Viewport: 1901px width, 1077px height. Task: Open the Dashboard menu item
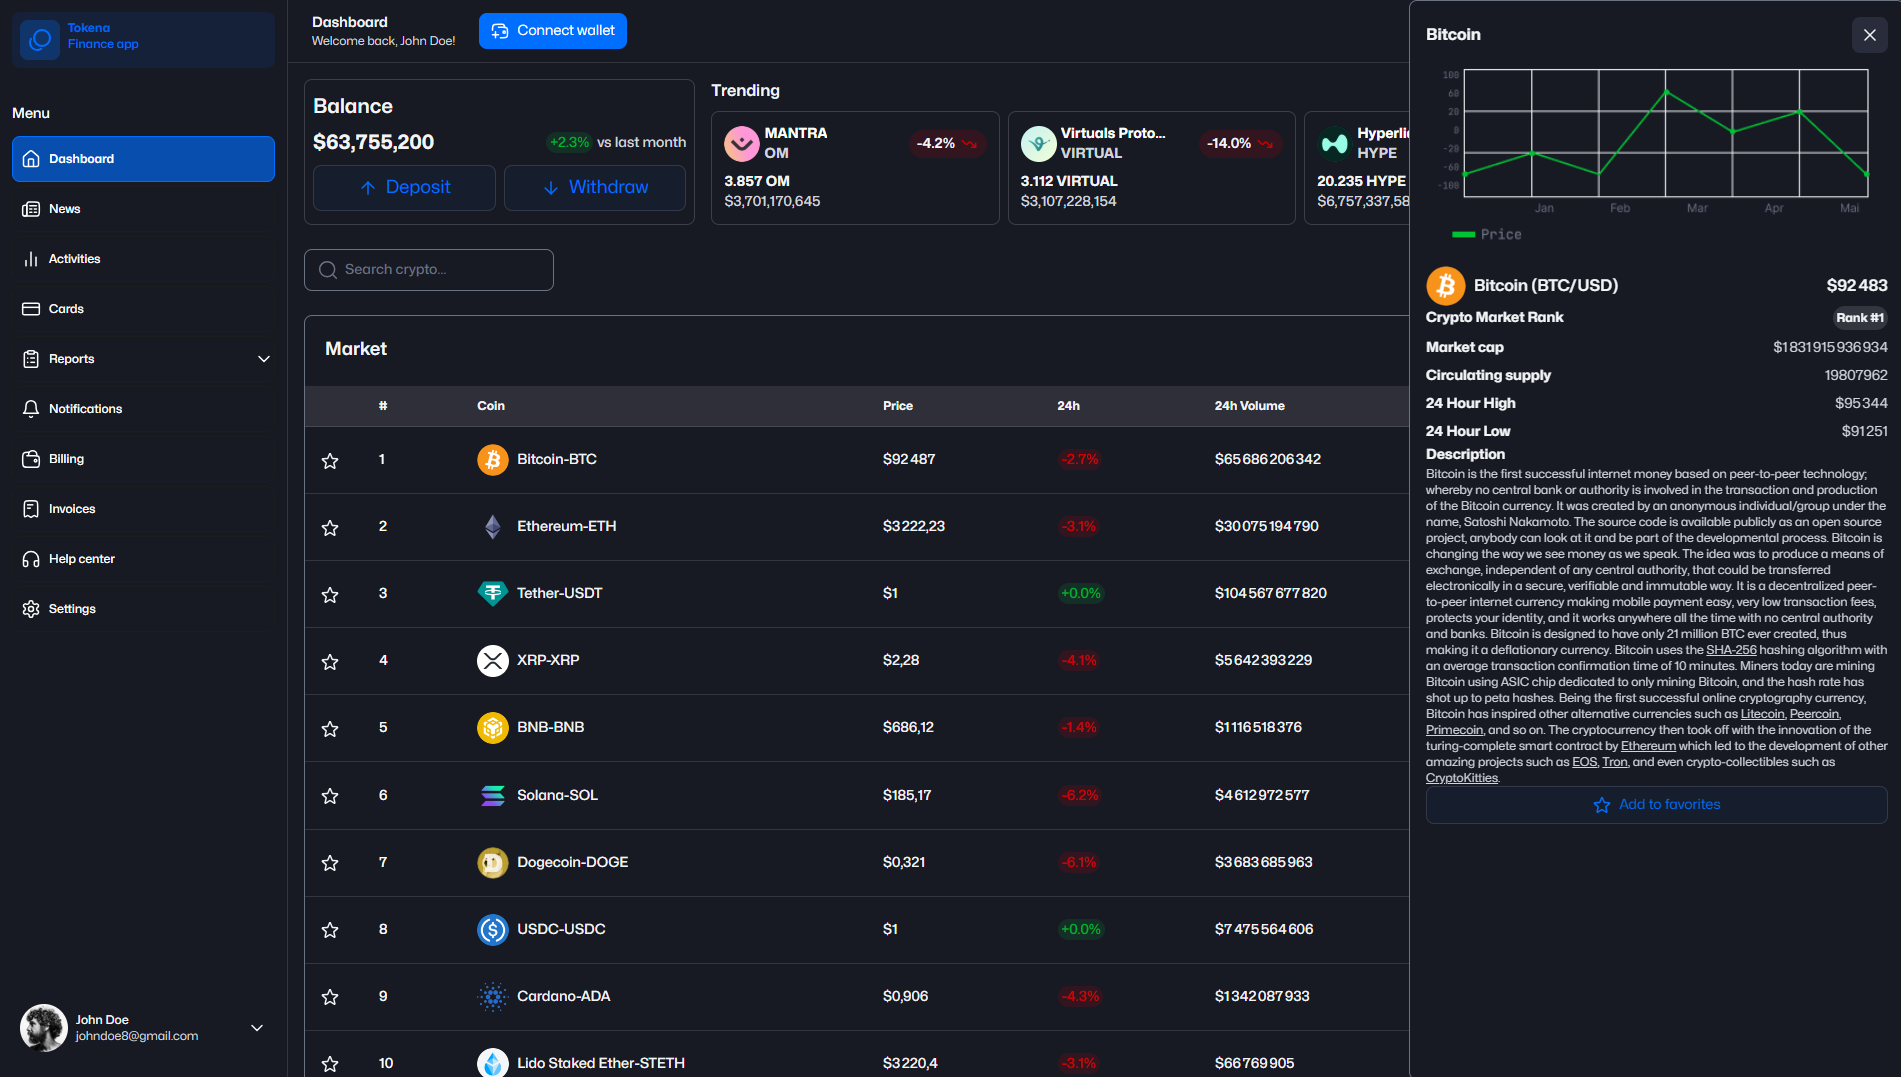click(x=143, y=159)
